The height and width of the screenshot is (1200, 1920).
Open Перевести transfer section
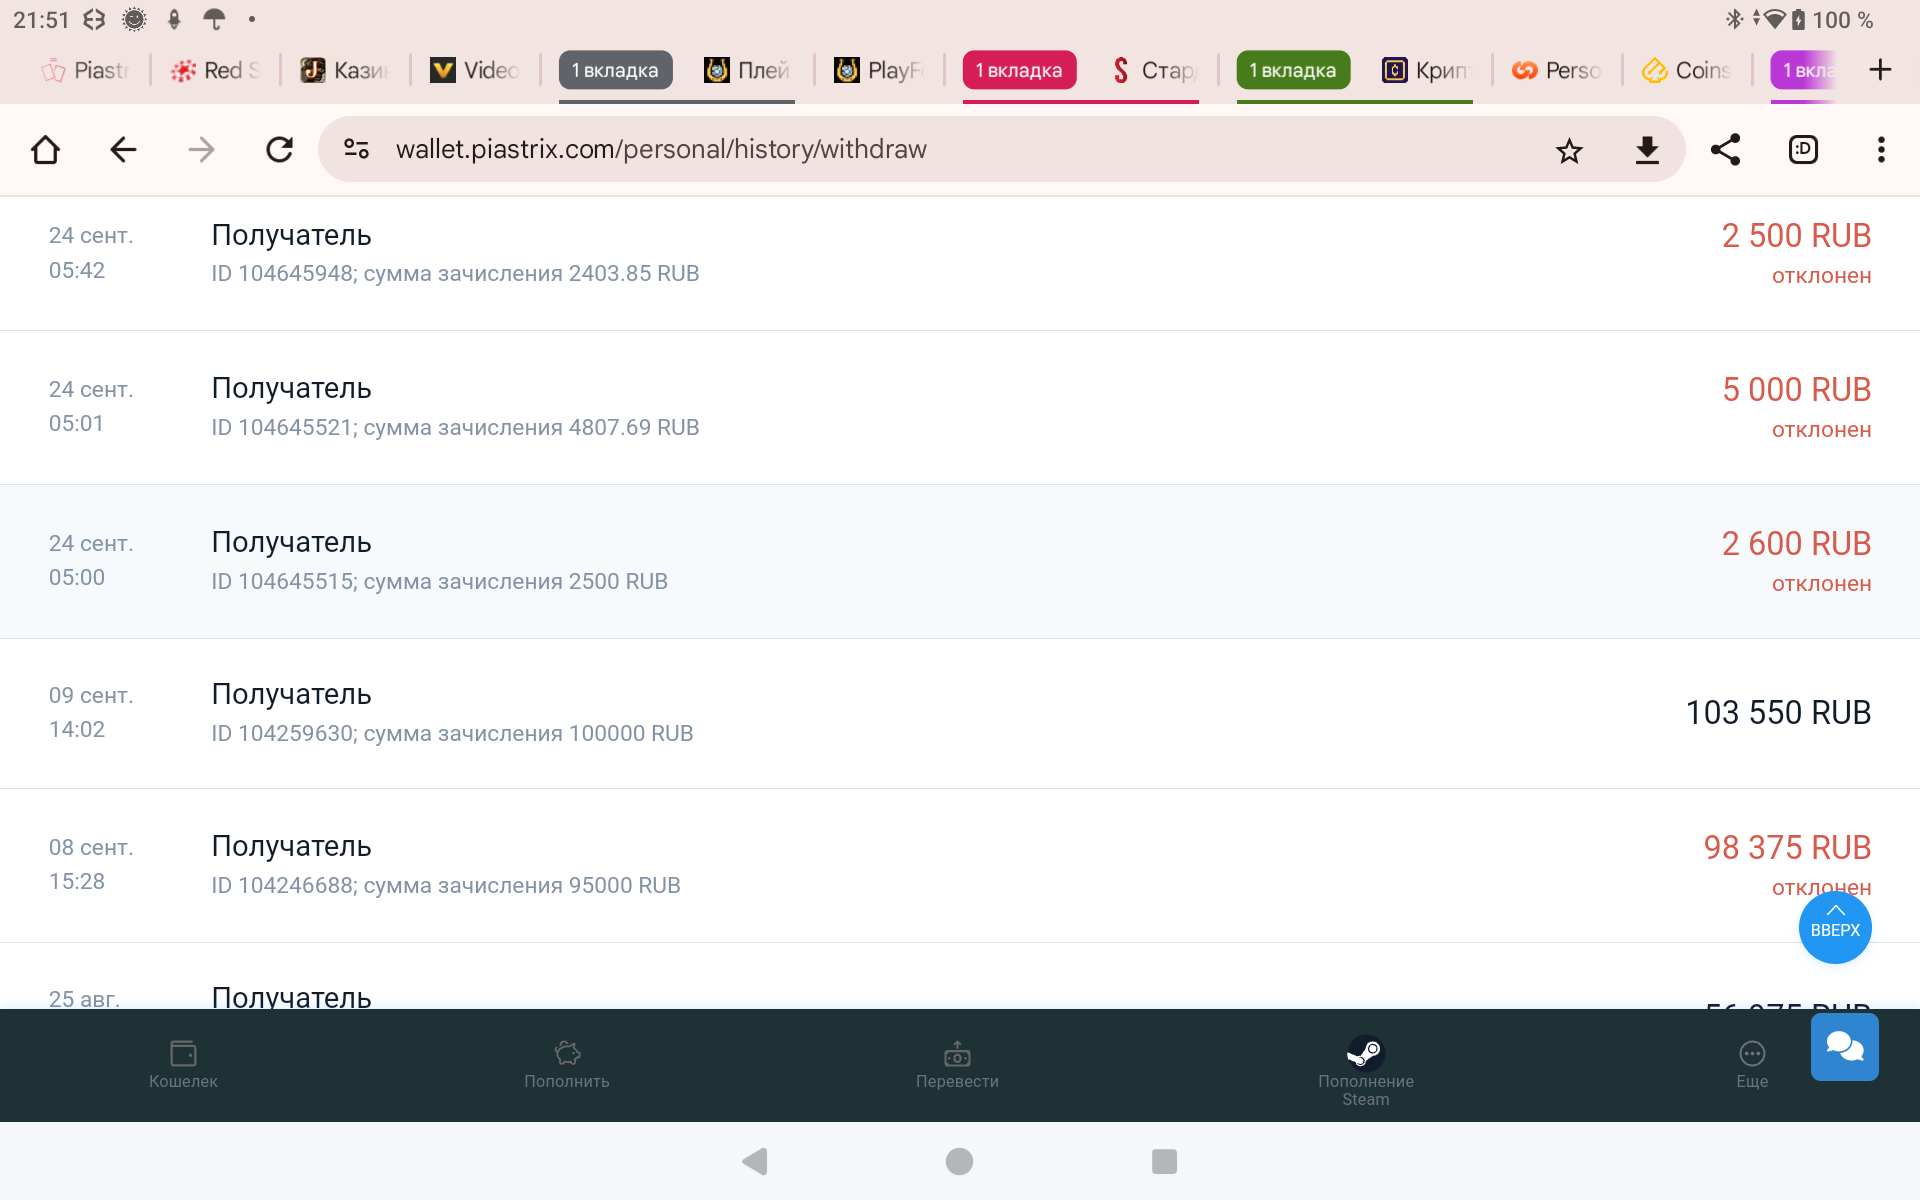tap(957, 1063)
